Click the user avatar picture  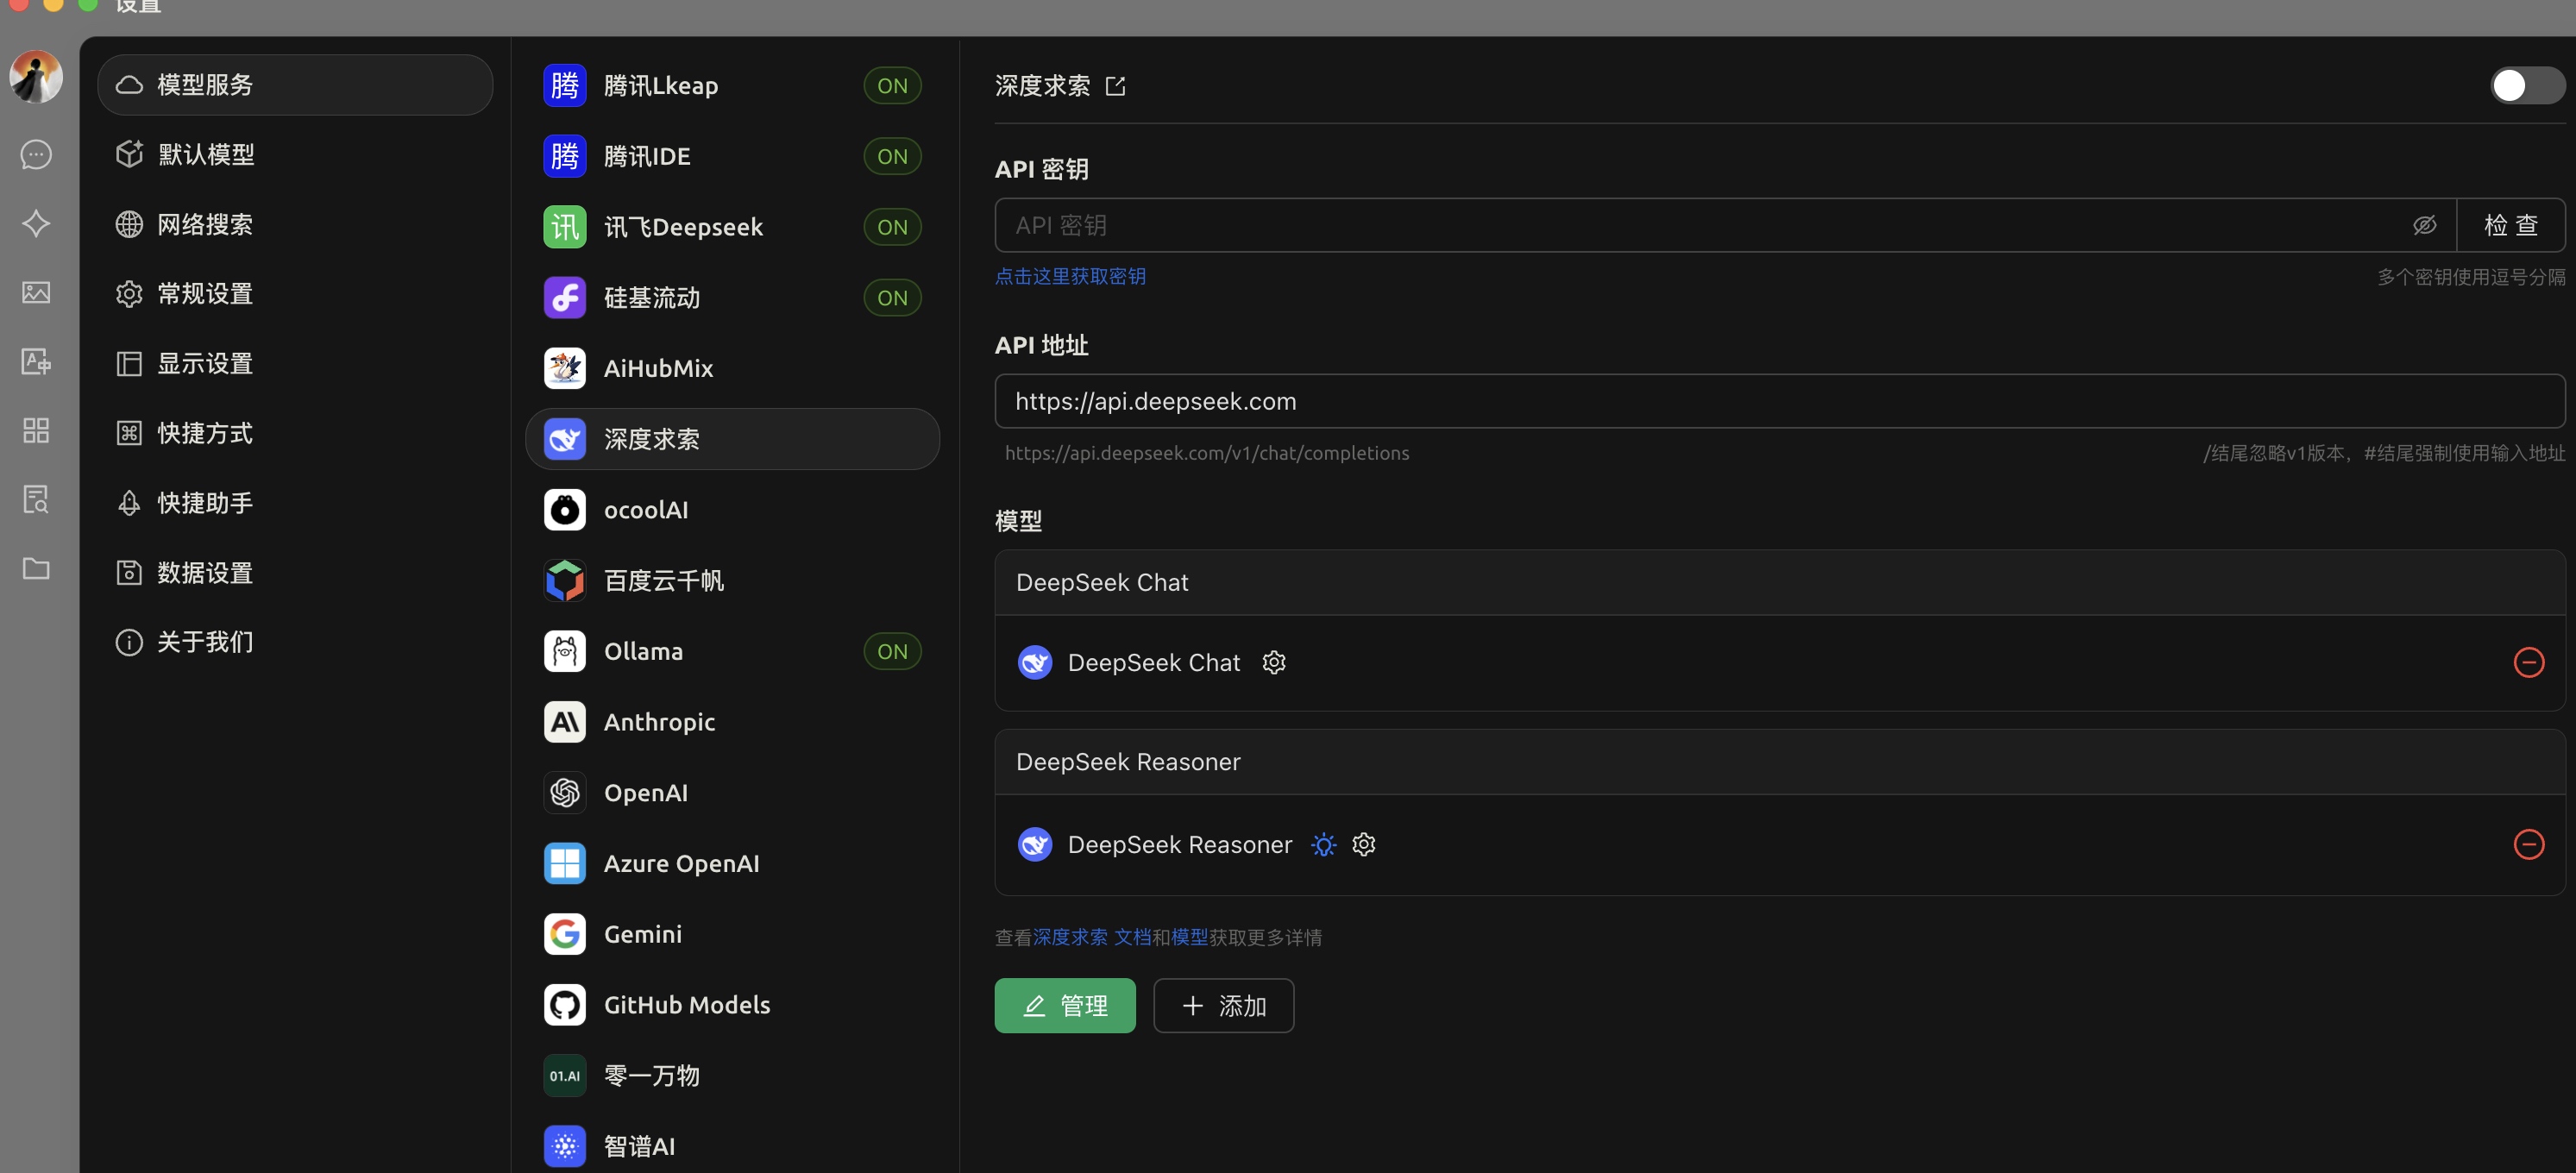point(36,77)
